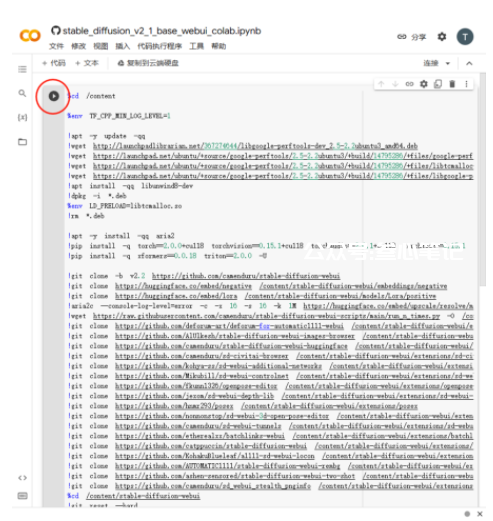The height and width of the screenshot is (521, 493).
Task: Open the 代码执行程序 runtime menu
Action: coord(159,46)
